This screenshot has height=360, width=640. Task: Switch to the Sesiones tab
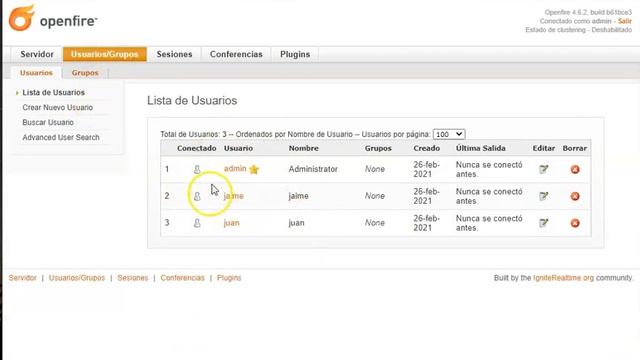(x=174, y=54)
